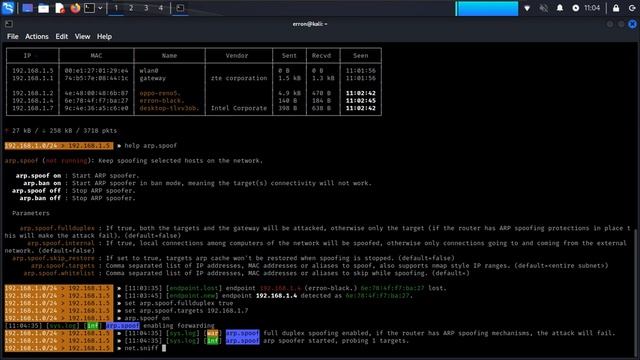Click the gateway name in table

(x=153, y=78)
